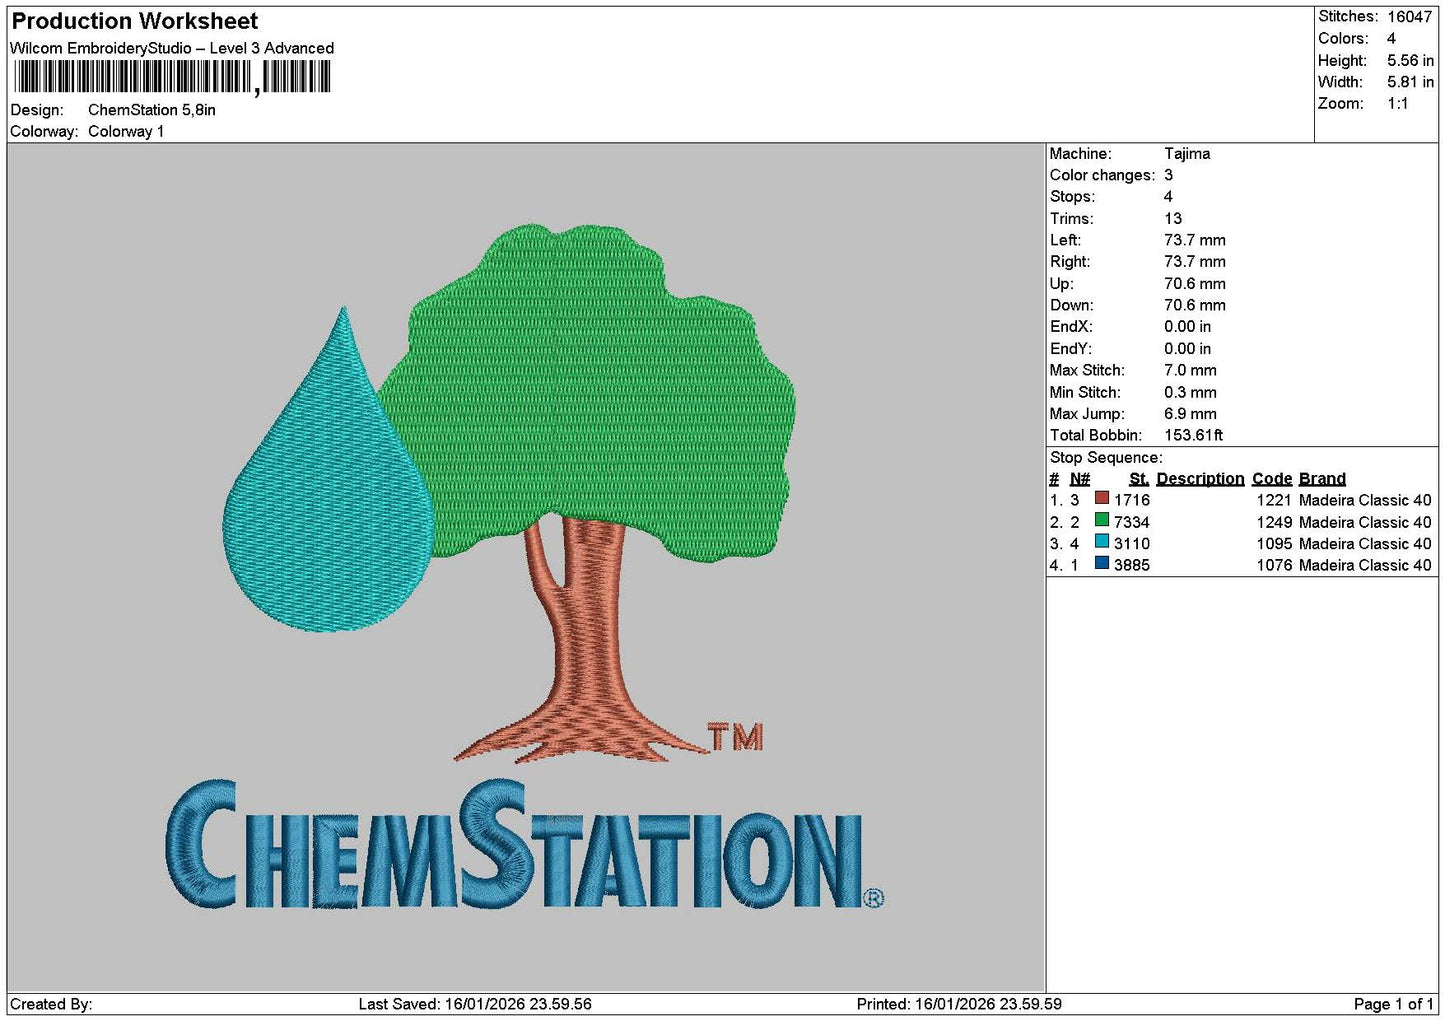Click thread code '1249'
This screenshot has width=1445, height=1021.
coord(1274,522)
